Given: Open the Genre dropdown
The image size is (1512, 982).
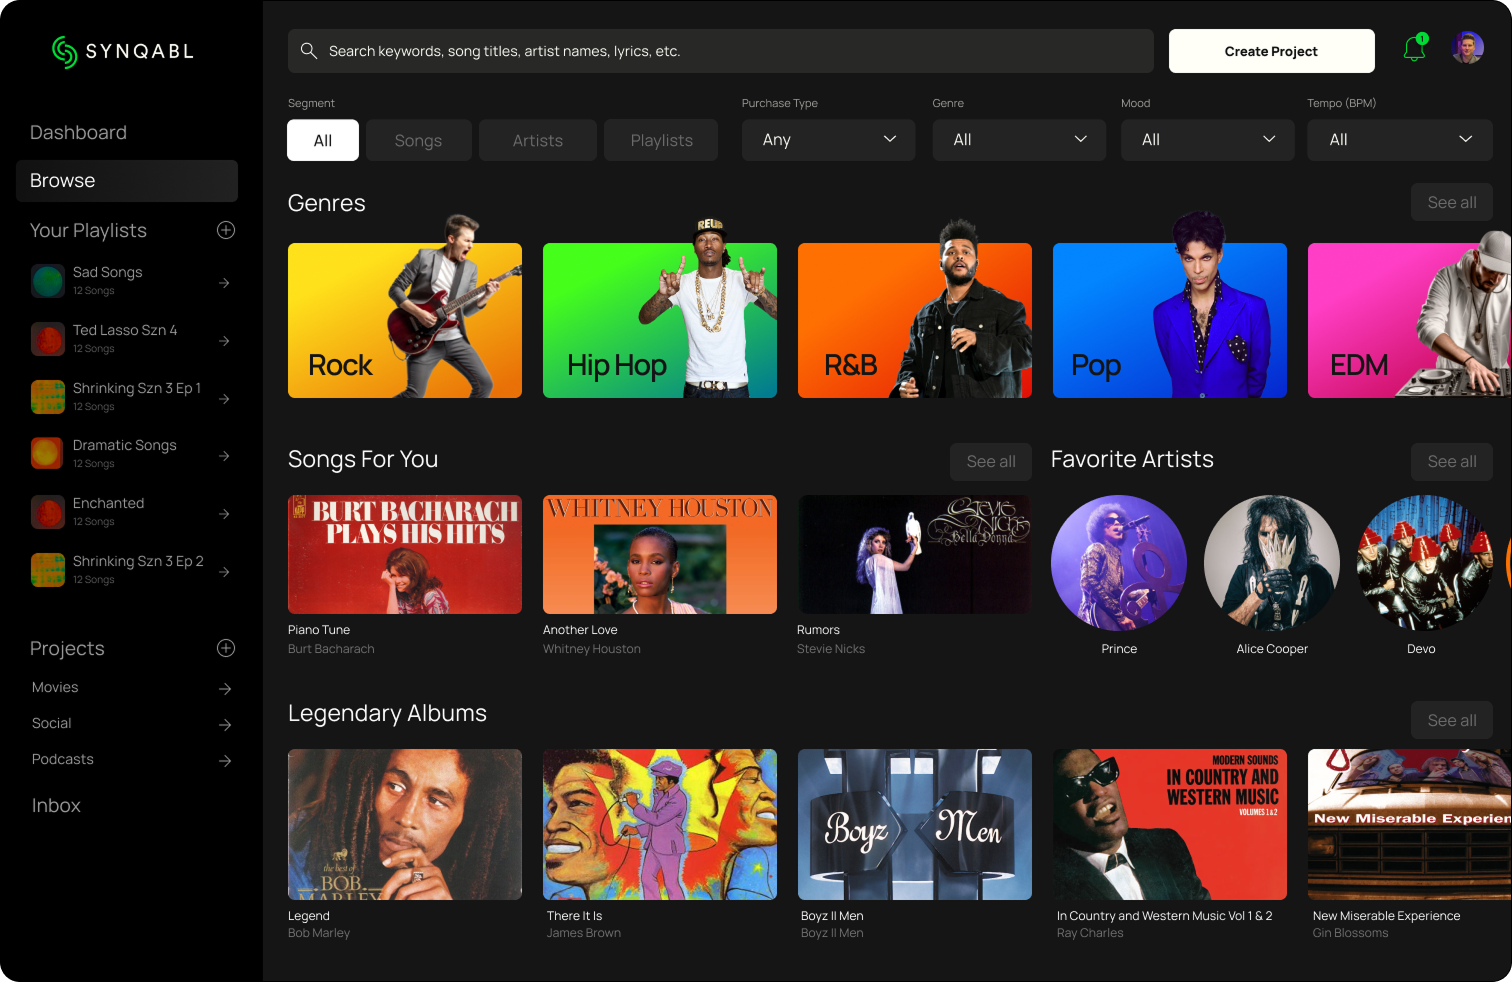Looking at the screenshot, I should click(1019, 140).
